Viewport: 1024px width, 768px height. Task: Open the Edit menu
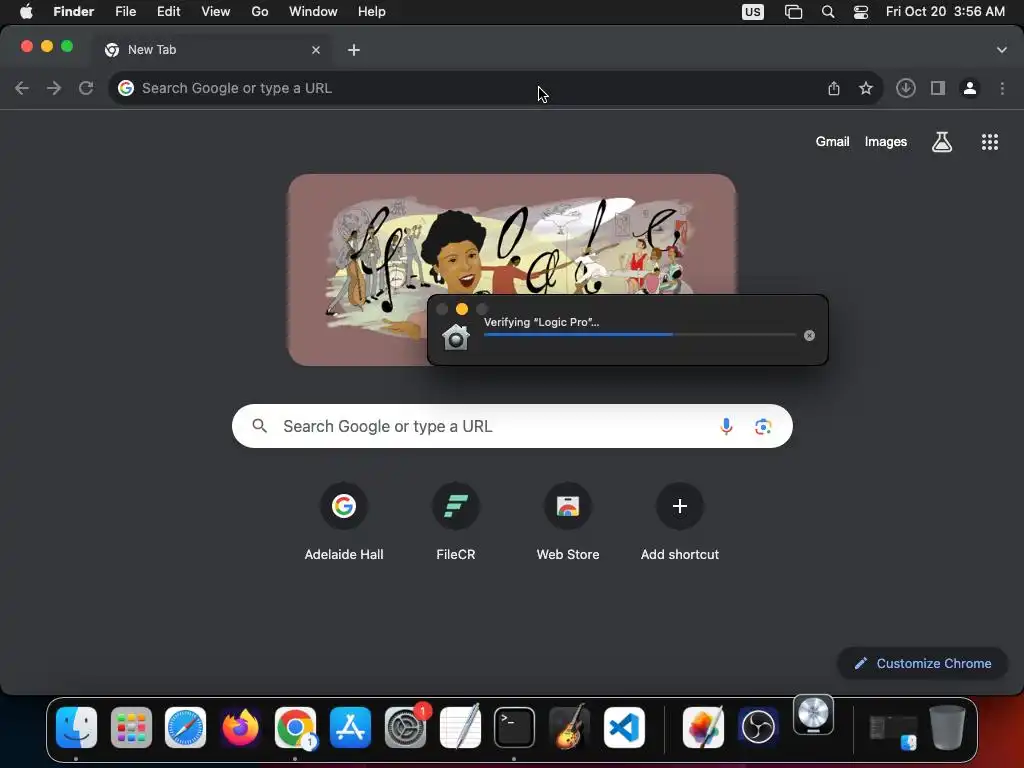coord(168,12)
